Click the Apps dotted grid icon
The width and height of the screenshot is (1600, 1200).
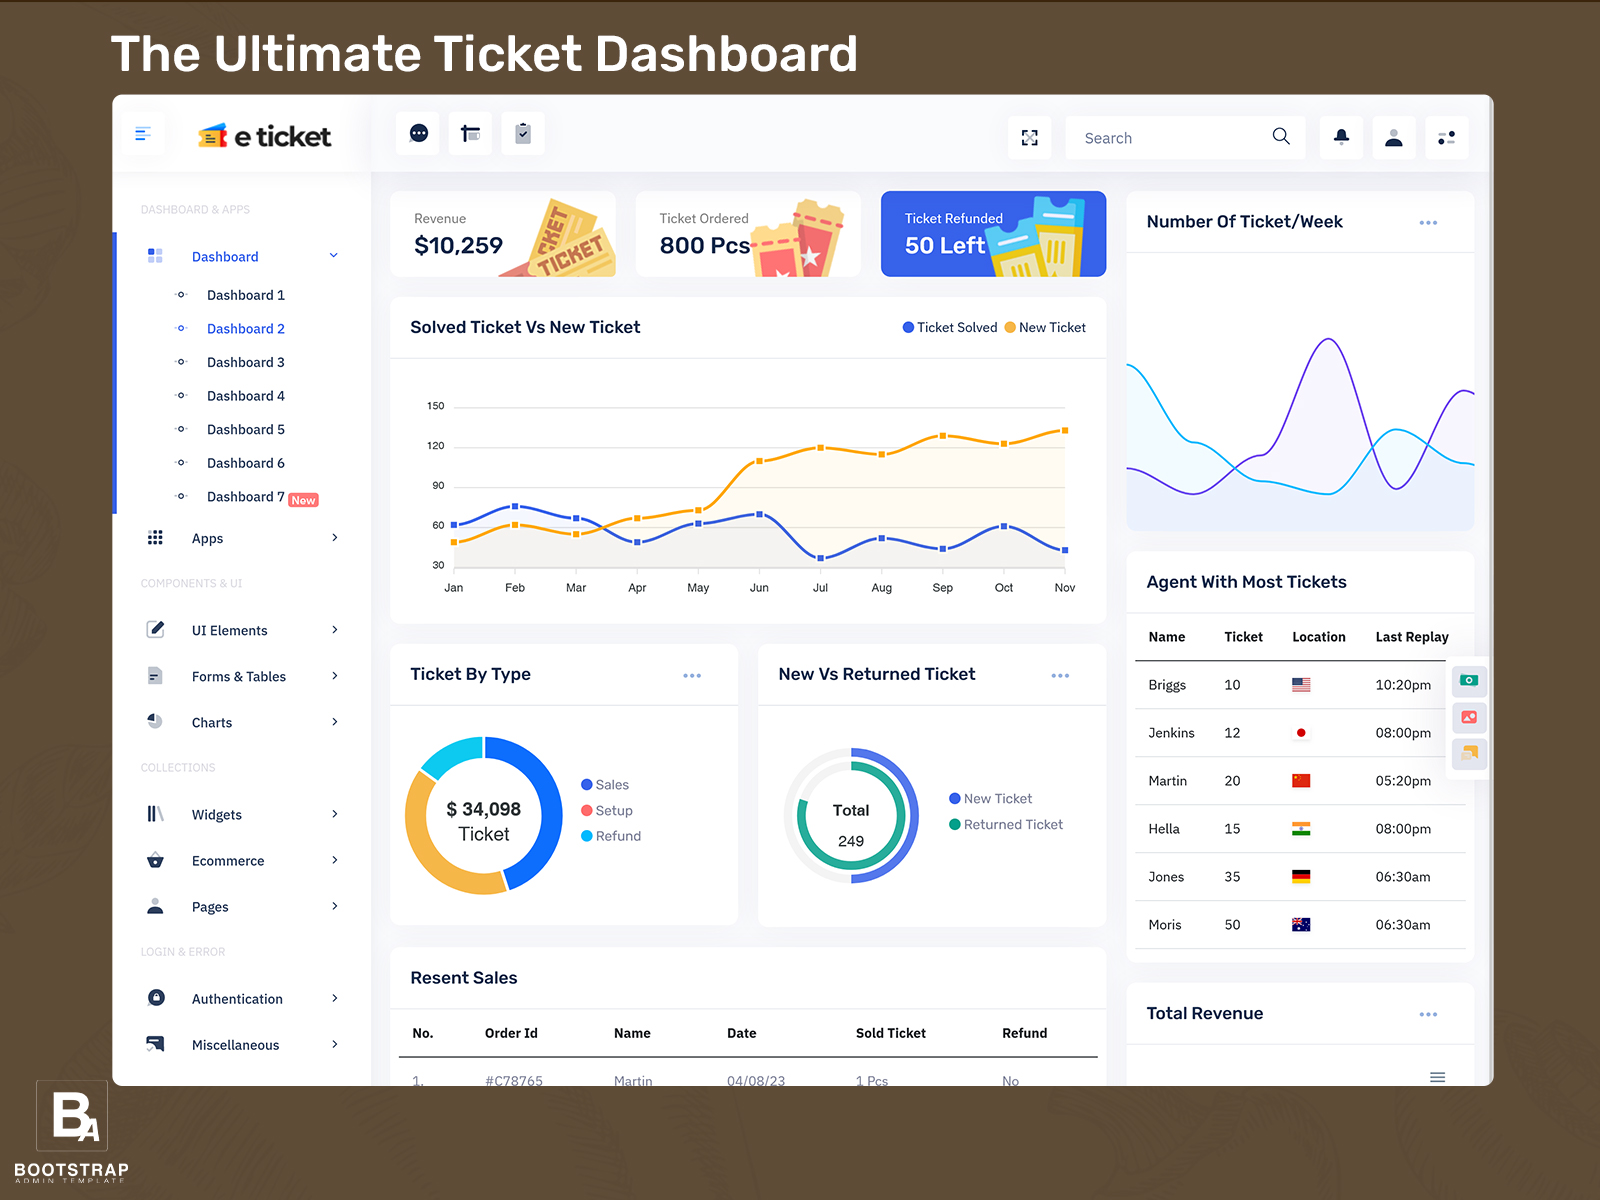[155, 538]
